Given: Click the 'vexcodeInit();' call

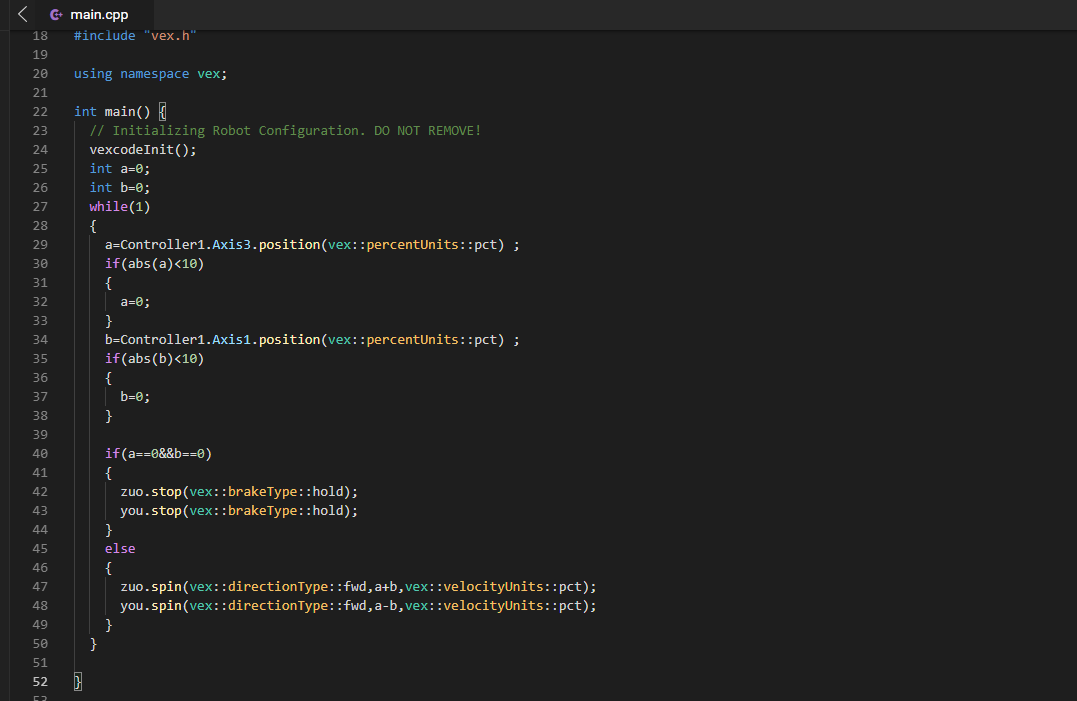Looking at the screenshot, I should (143, 150).
